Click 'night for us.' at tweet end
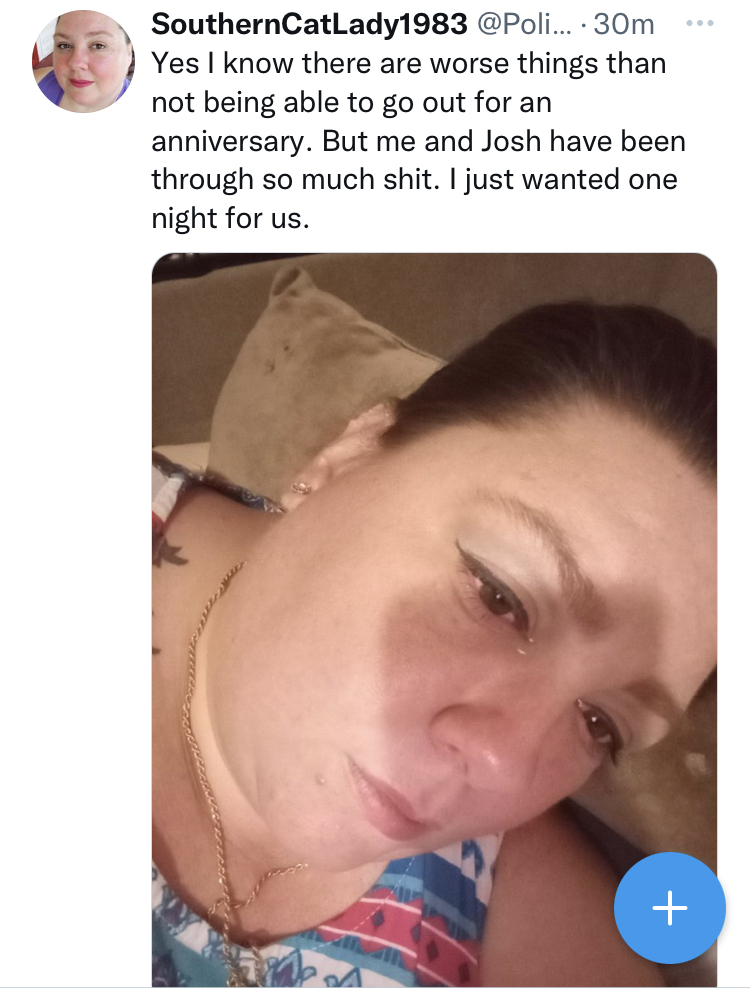The width and height of the screenshot is (750, 988). coord(231,218)
